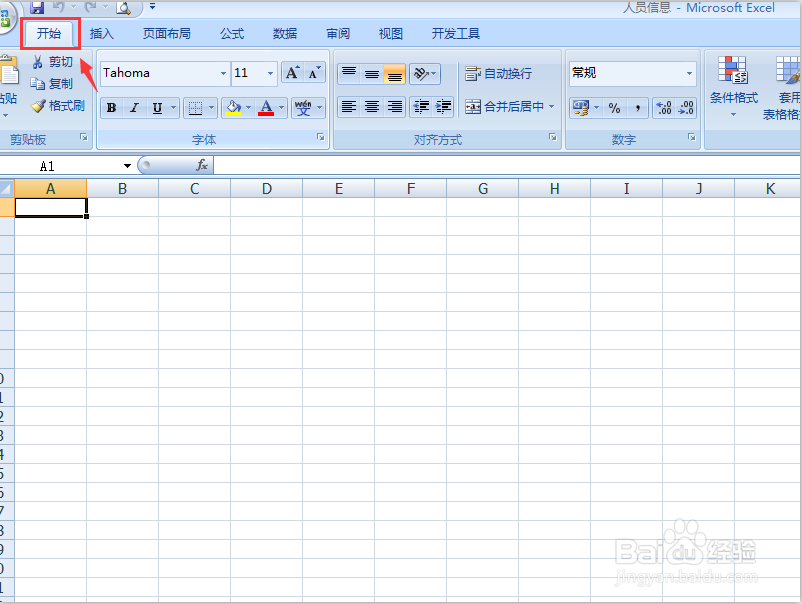
Task: Increase indent icon
Action: (x=443, y=106)
